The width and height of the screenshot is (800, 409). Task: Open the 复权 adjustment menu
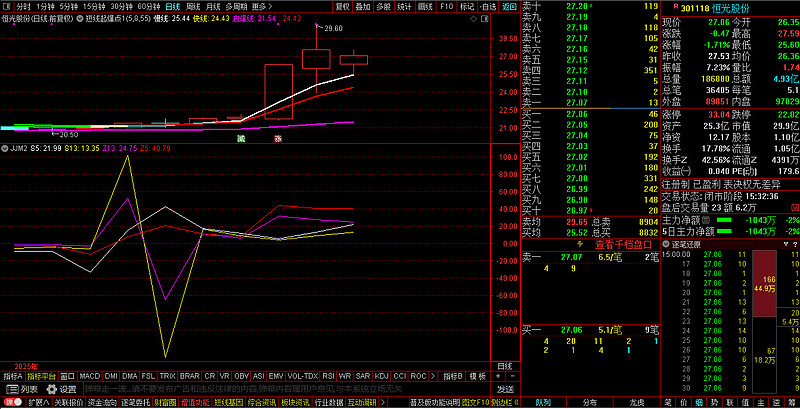click(x=342, y=7)
